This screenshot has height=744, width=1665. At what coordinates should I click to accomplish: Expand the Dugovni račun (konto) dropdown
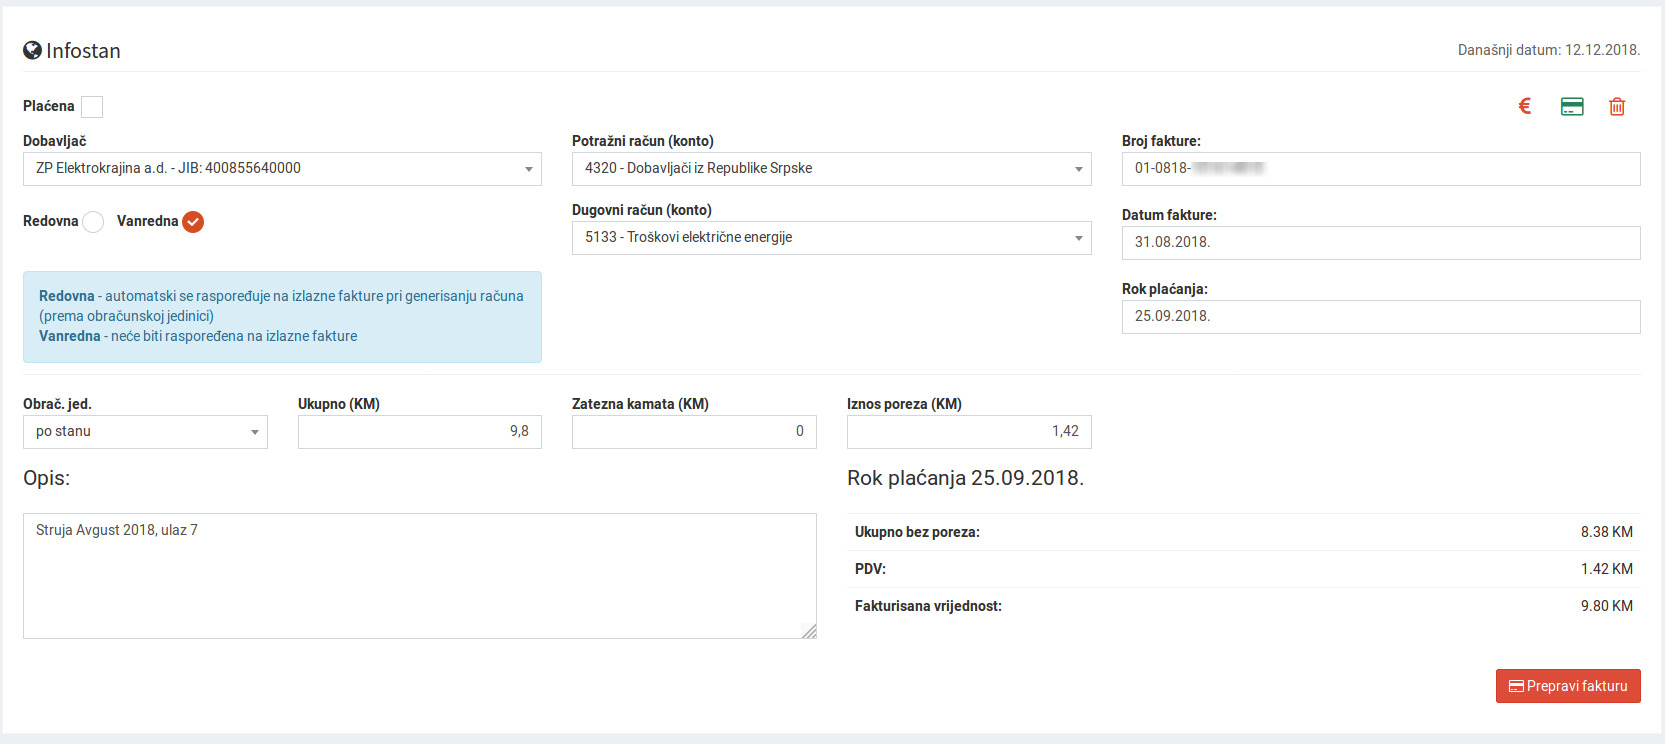tap(831, 238)
